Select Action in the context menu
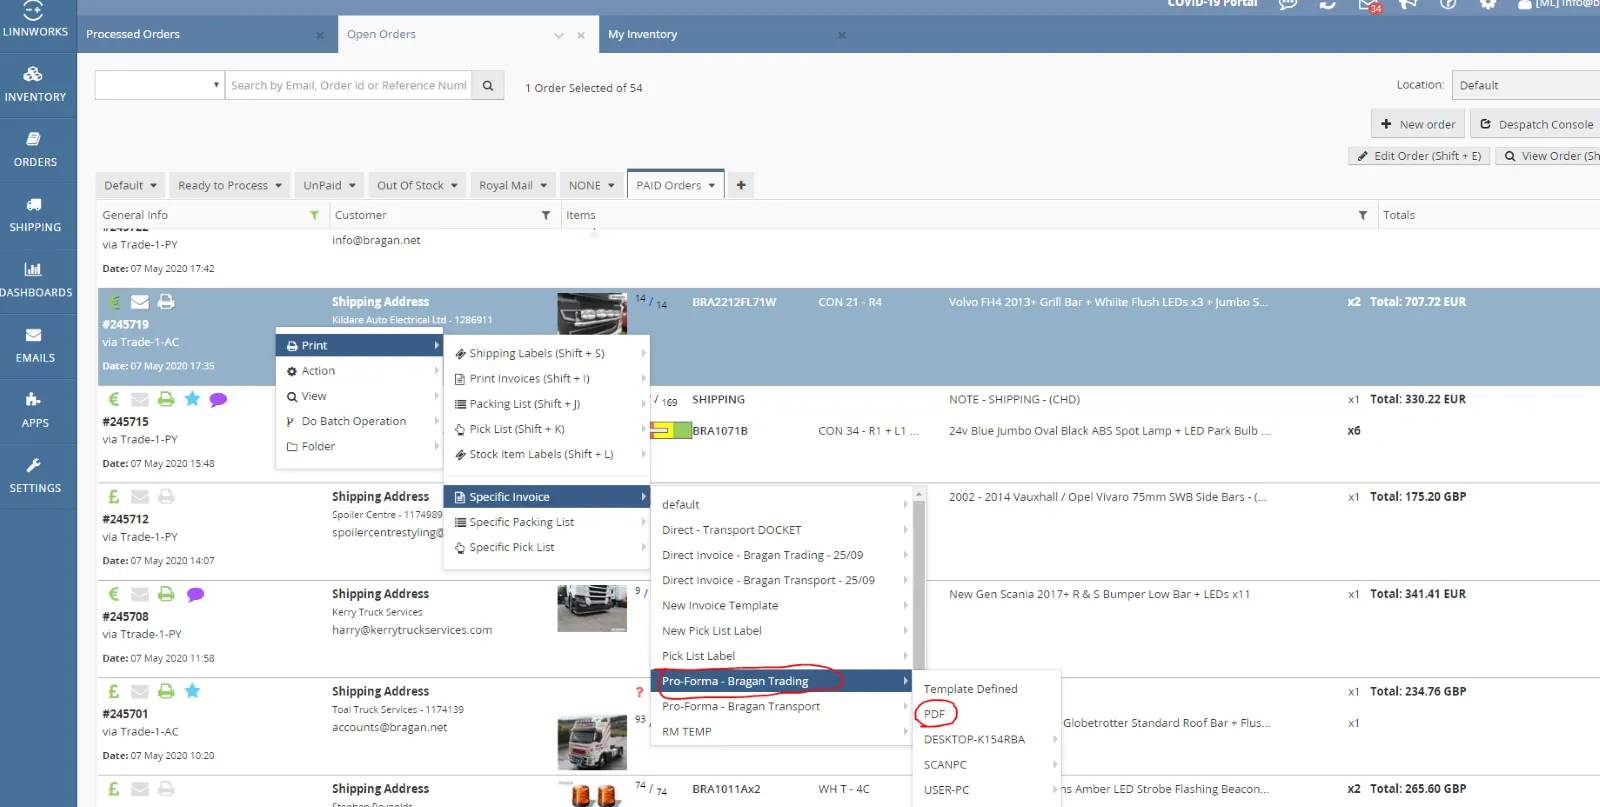1600x807 pixels. [358, 371]
